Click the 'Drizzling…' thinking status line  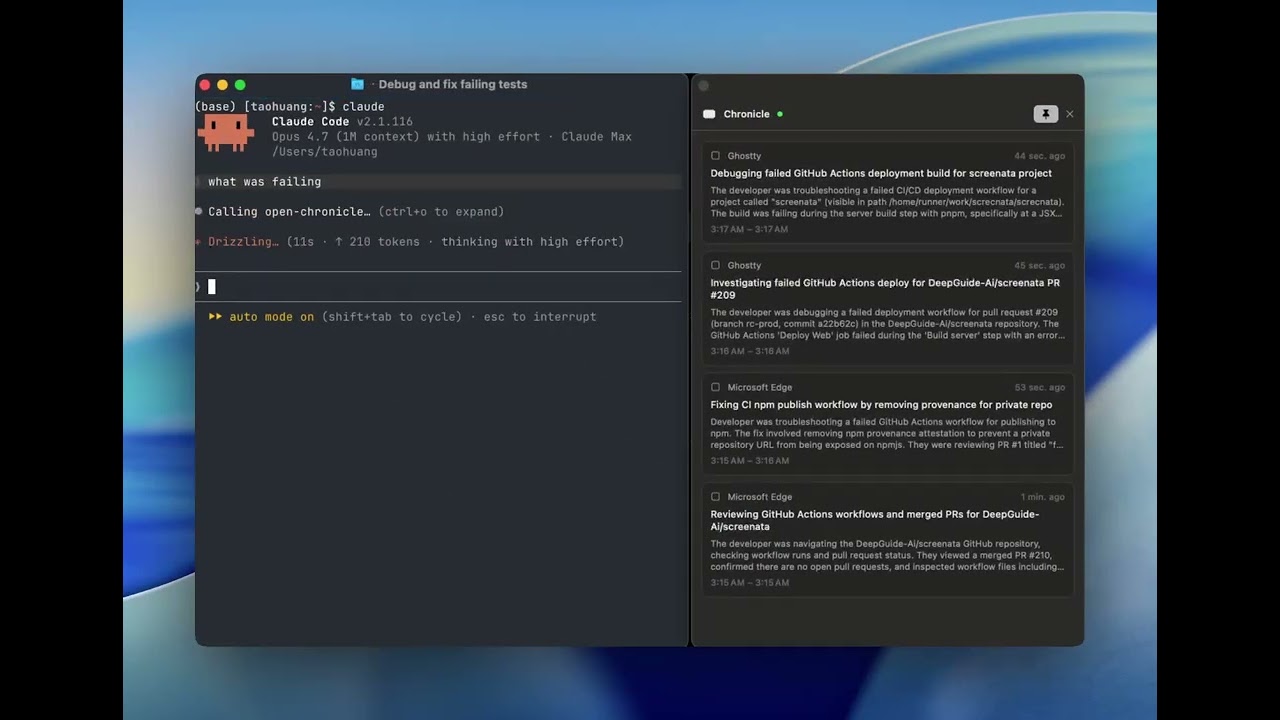point(410,242)
